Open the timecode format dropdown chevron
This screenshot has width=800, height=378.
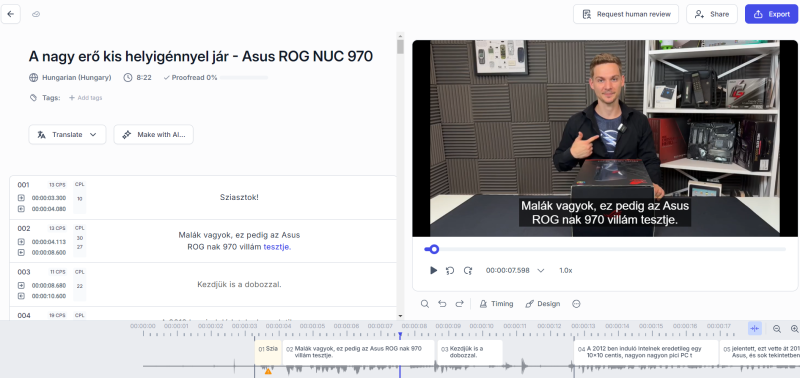pos(541,270)
